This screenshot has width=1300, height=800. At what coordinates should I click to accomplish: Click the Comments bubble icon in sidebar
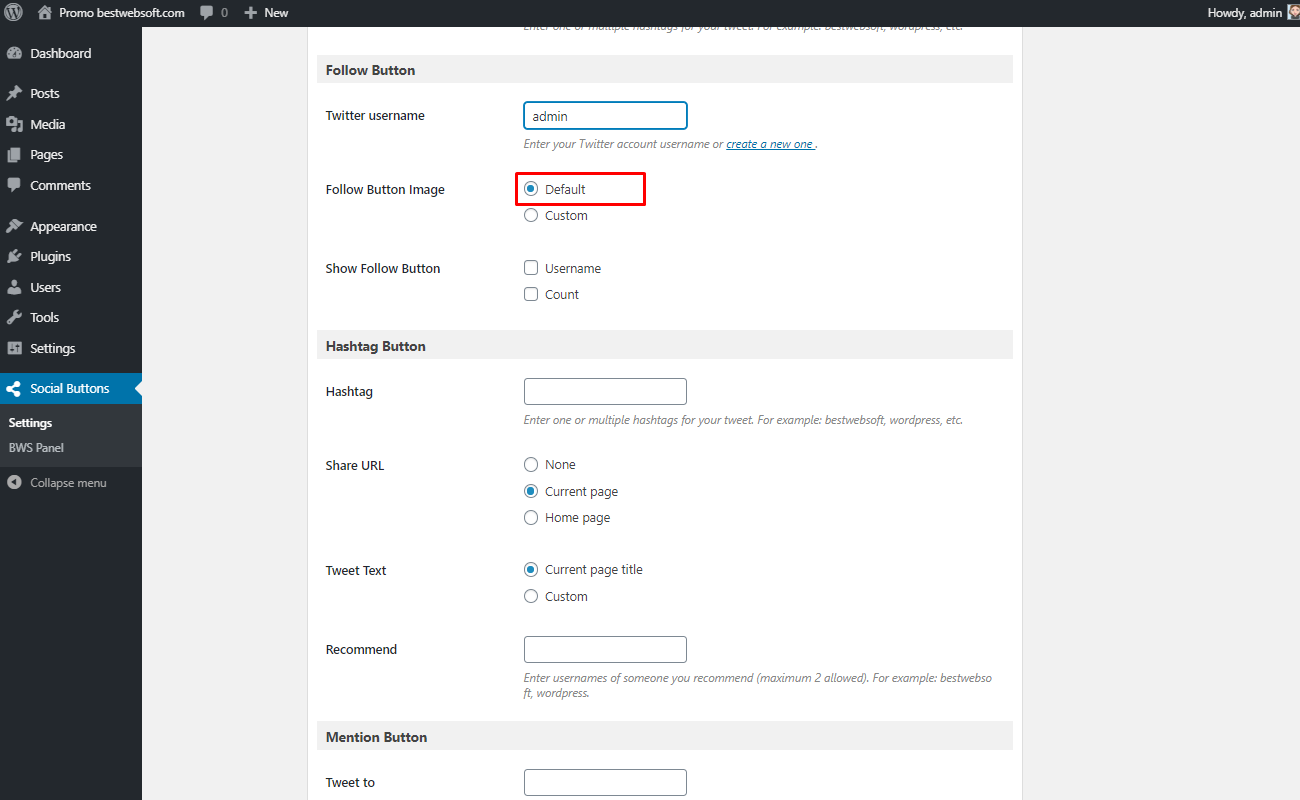coord(14,185)
